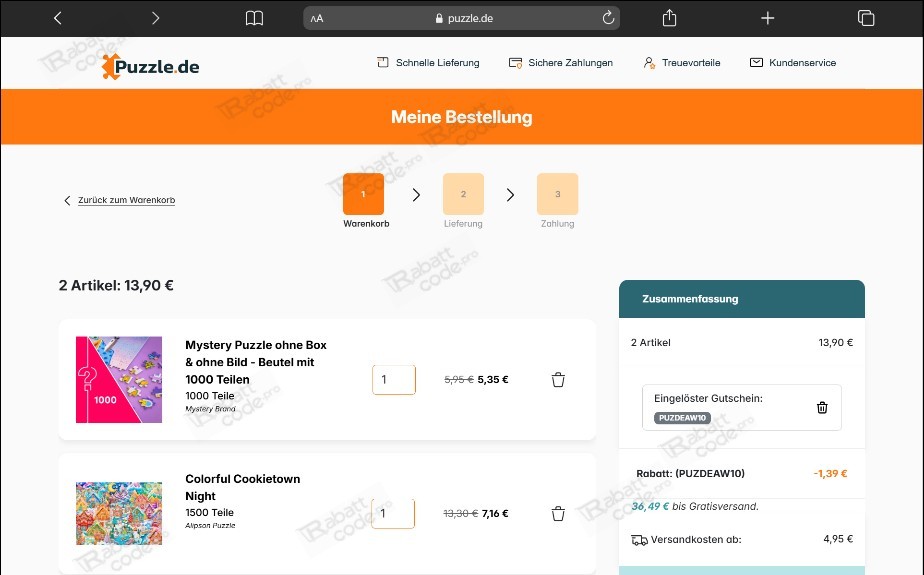924x575 pixels.
Task: Click the 'Mystery Brand' brand label
Action: (x=210, y=409)
